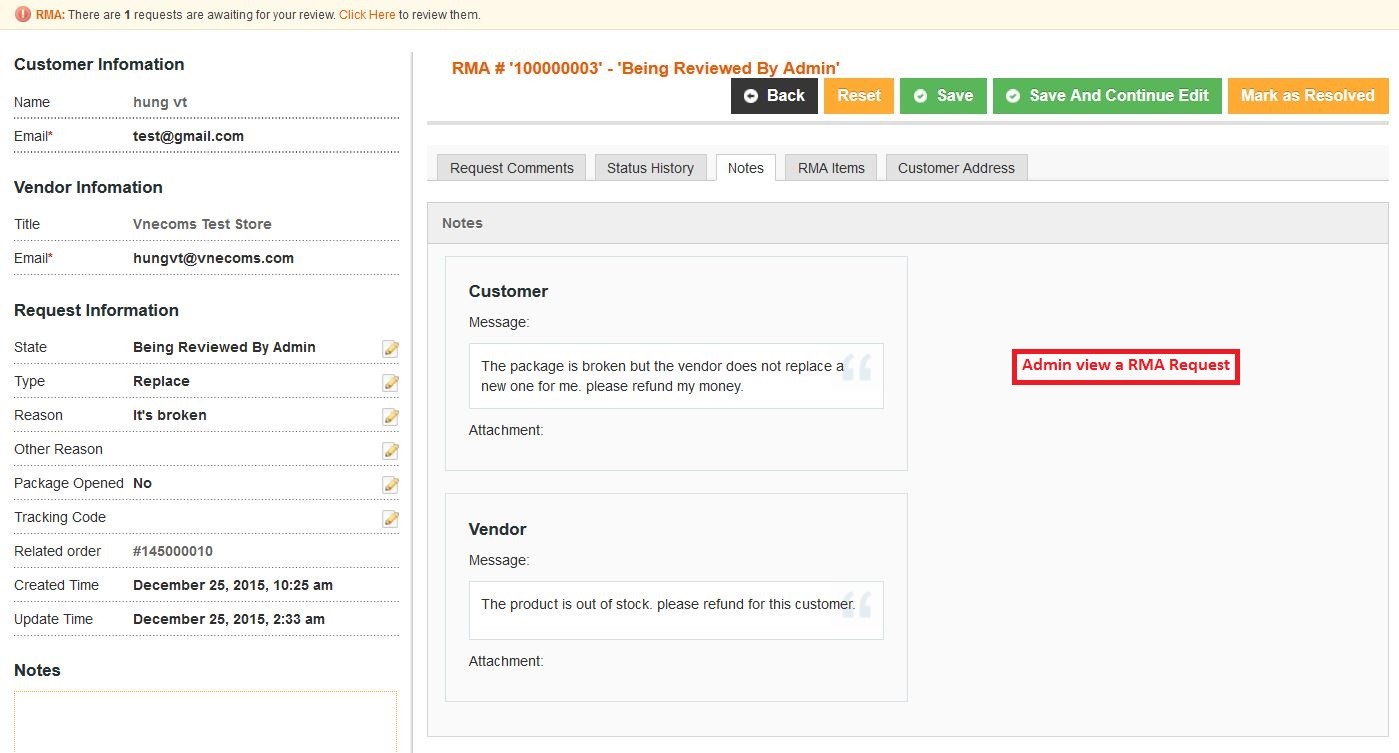Edit the State field pencil icon
The image size is (1399, 753).
click(x=391, y=348)
